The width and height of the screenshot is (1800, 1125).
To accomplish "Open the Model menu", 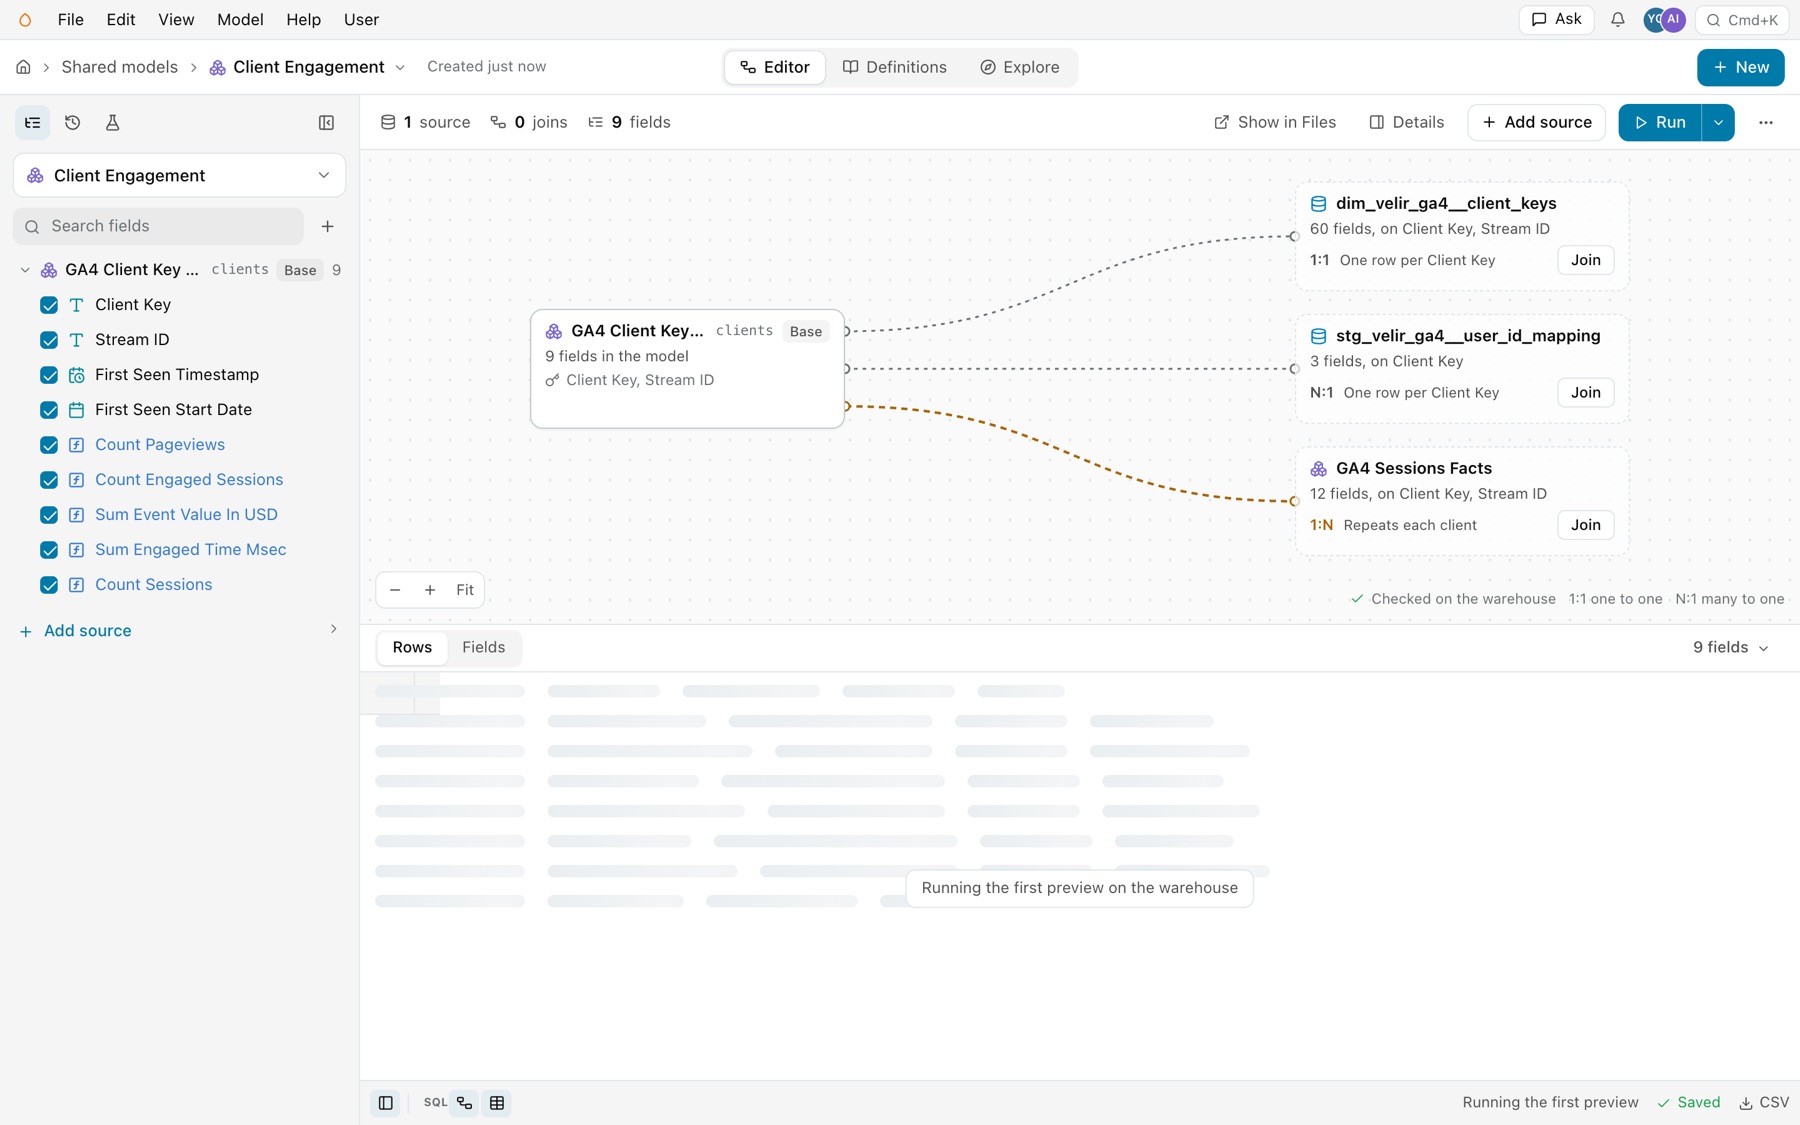I will click(240, 20).
